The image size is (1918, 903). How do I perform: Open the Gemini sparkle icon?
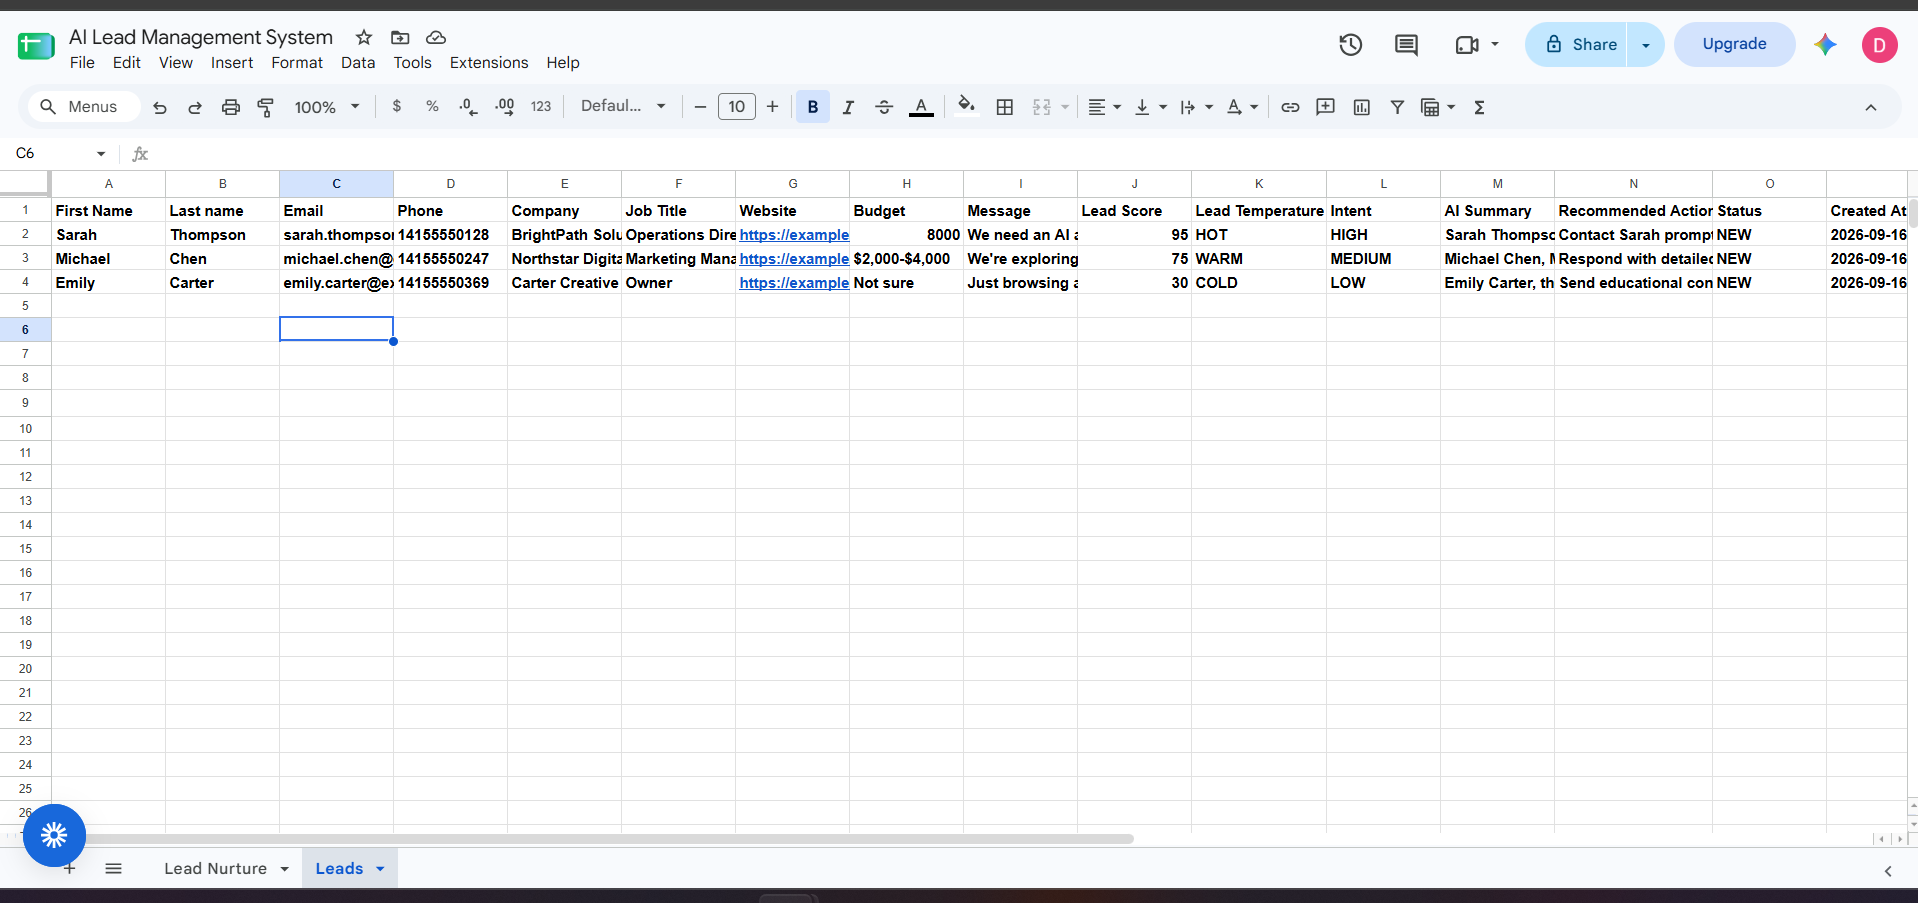coord(1825,44)
